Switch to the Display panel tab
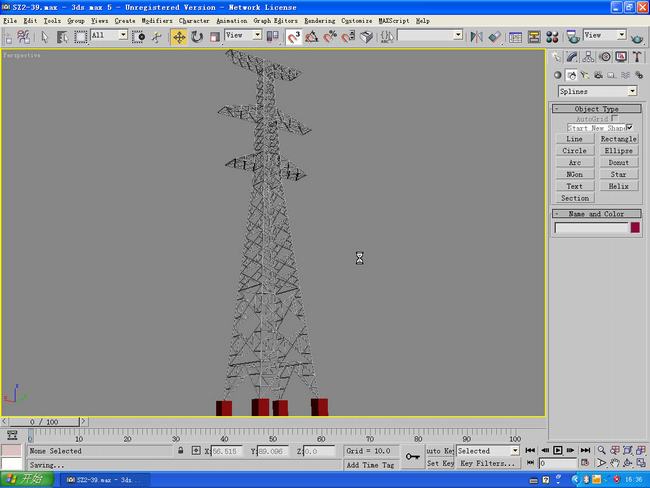Screen dimensions: 650x488 pyautogui.click(x=621, y=57)
